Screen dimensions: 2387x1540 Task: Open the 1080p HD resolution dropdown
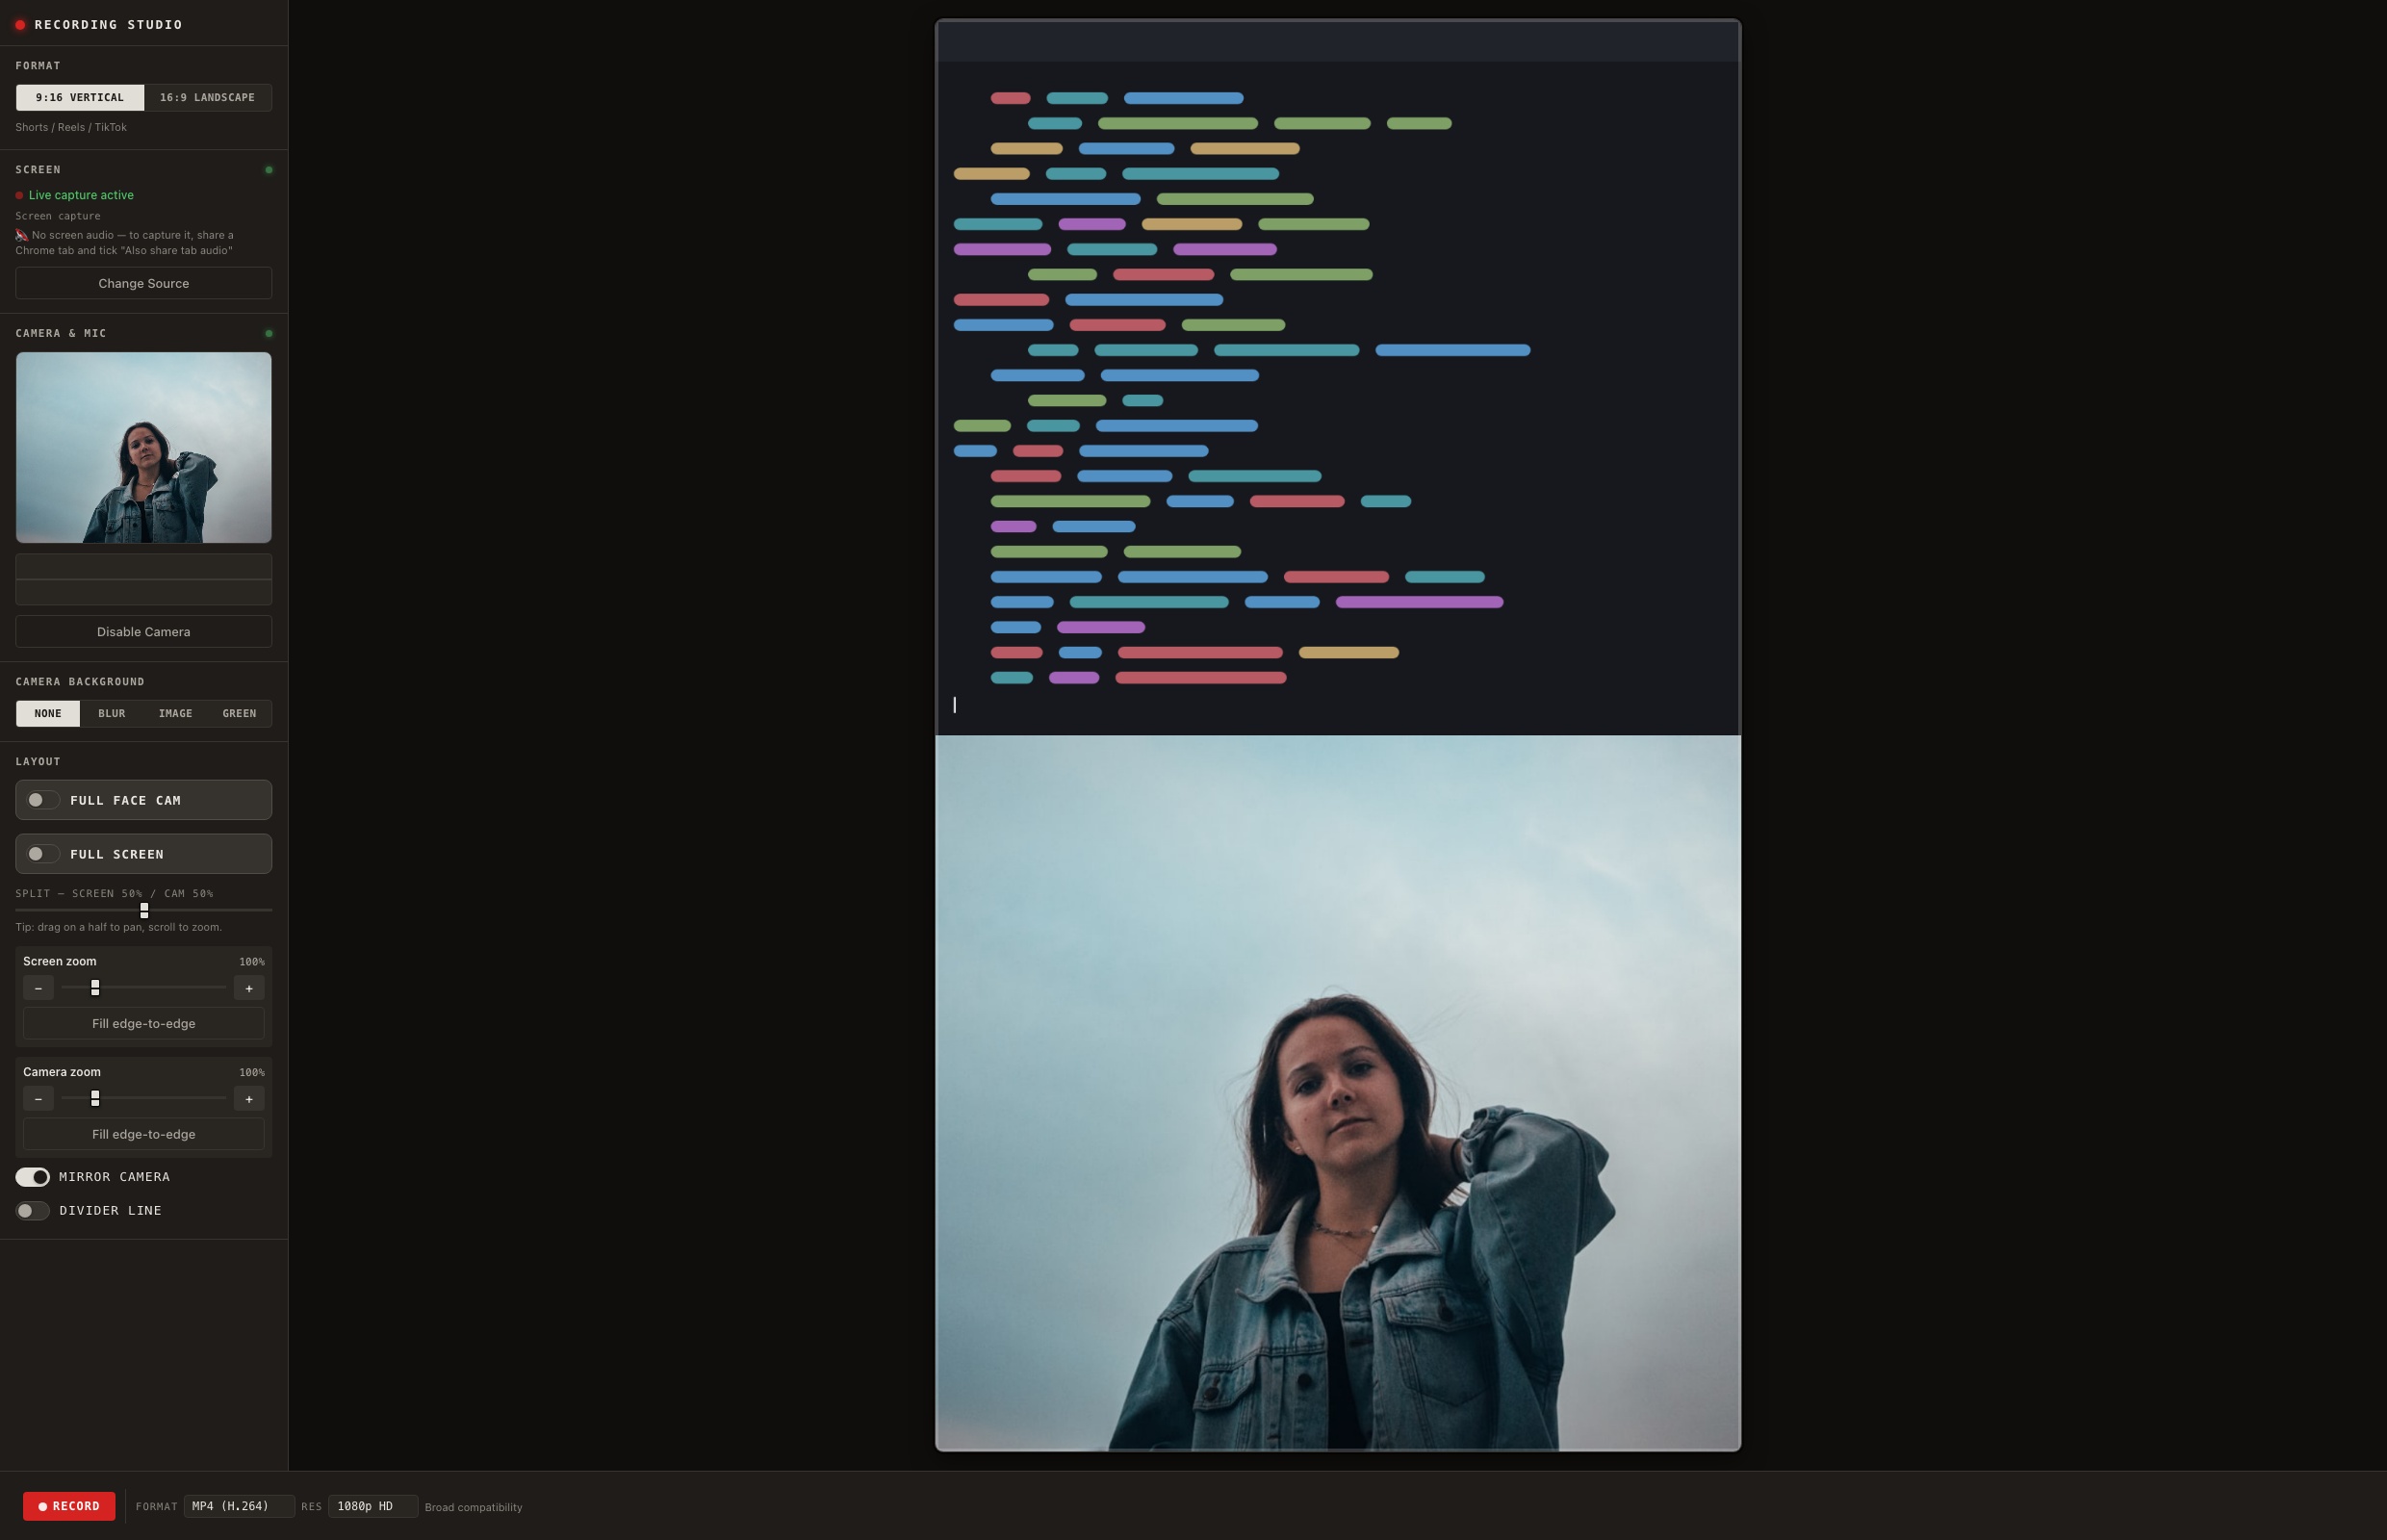pyautogui.click(x=373, y=1506)
